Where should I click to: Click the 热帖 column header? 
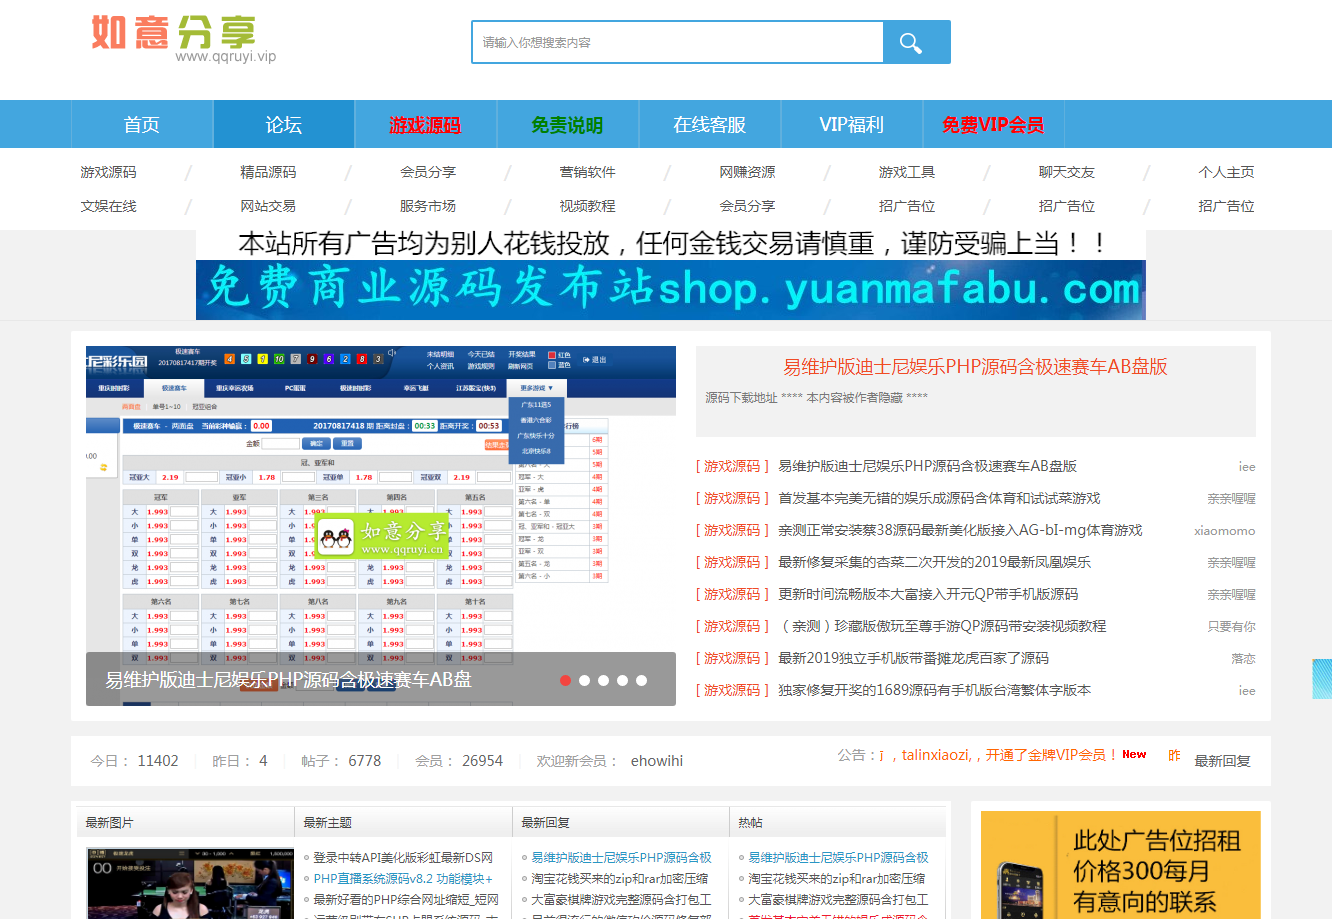point(750,822)
